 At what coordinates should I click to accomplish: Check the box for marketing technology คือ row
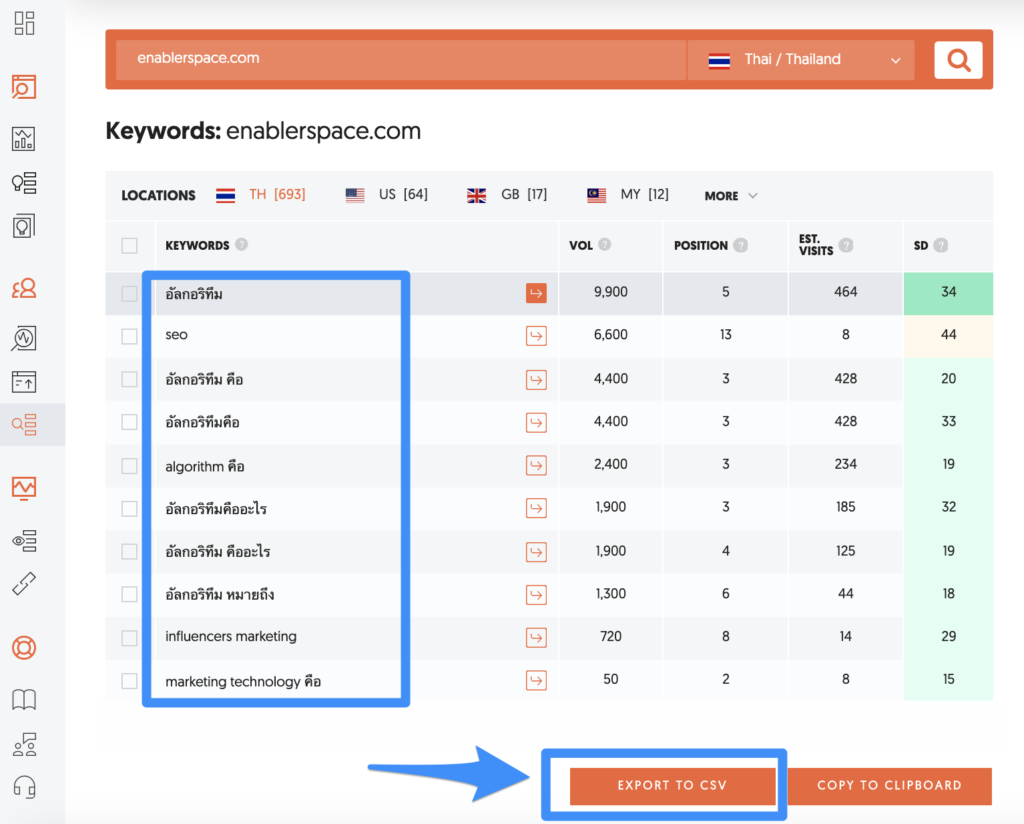[129, 681]
